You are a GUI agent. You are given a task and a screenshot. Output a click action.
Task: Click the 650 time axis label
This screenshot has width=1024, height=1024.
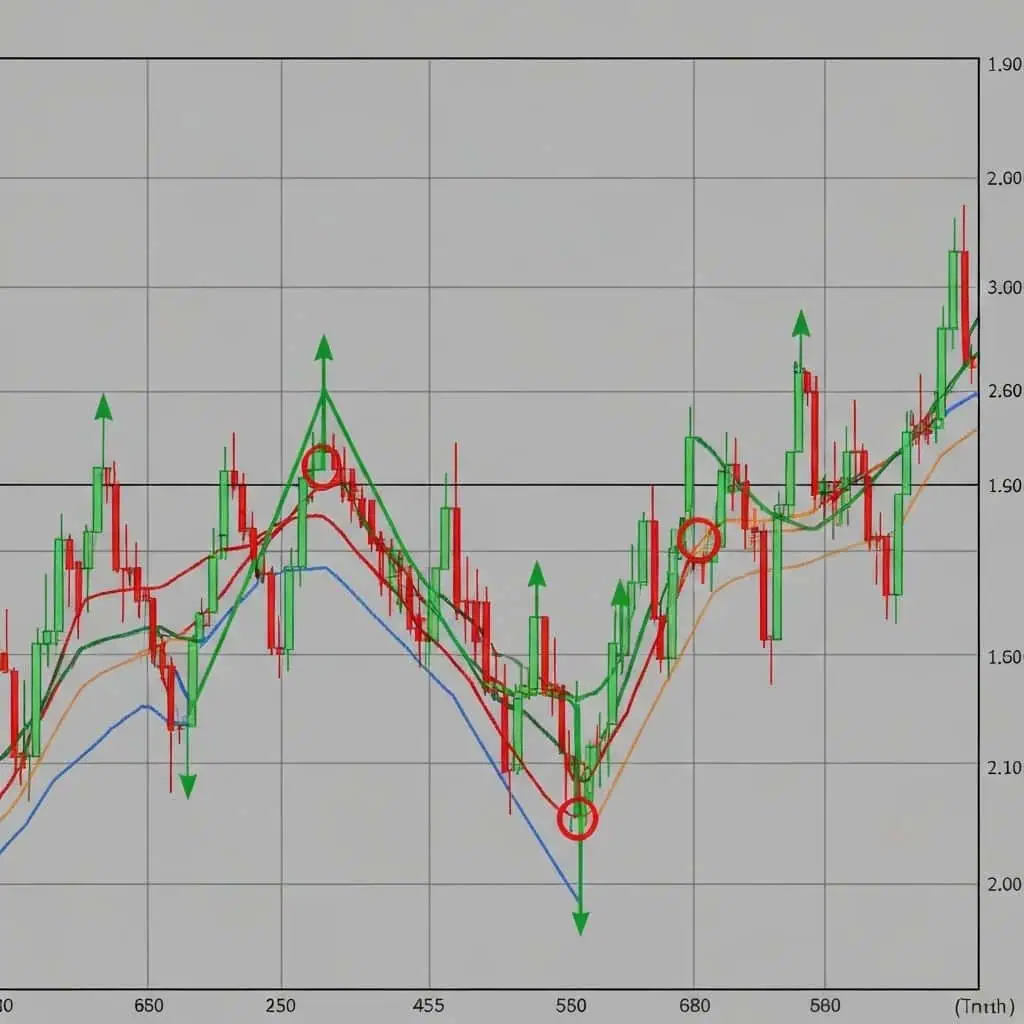tap(148, 1004)
